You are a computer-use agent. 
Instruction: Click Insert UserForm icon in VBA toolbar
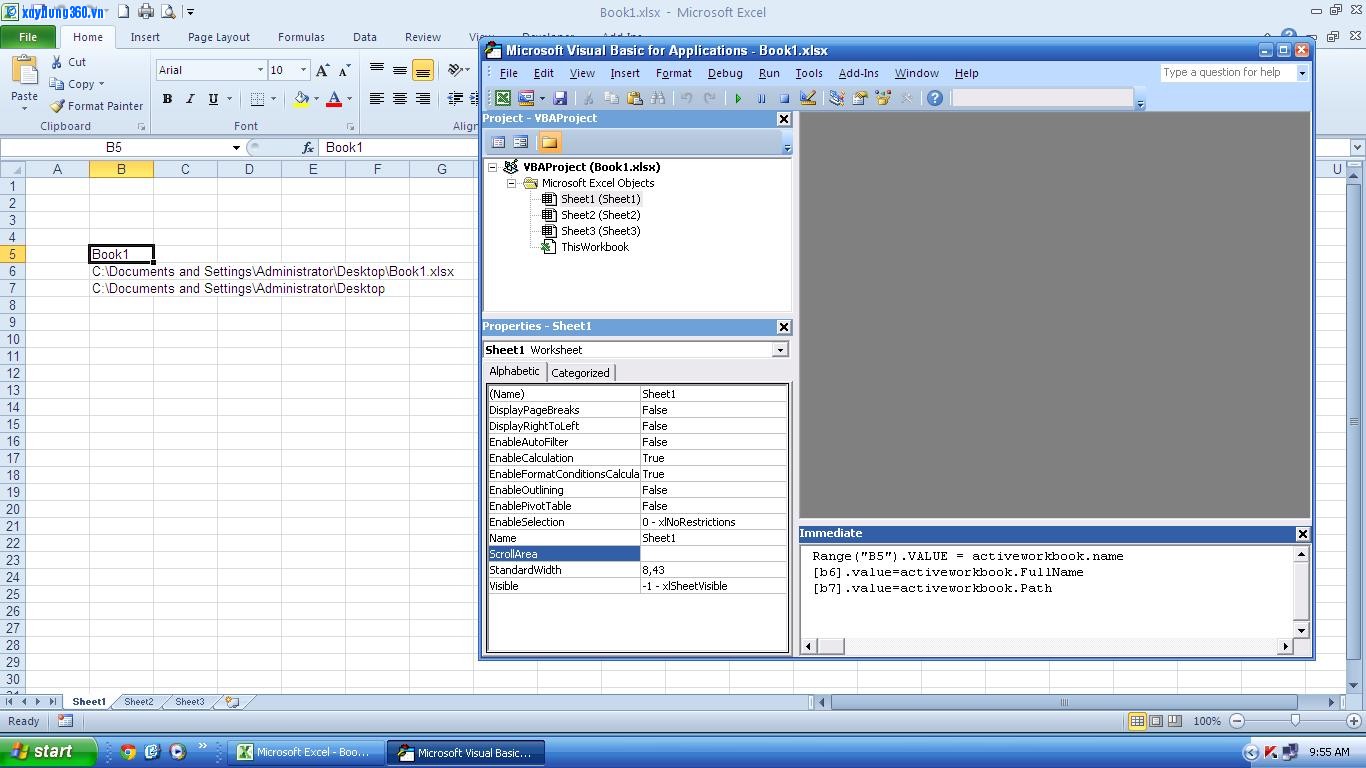tap(526, 98)
